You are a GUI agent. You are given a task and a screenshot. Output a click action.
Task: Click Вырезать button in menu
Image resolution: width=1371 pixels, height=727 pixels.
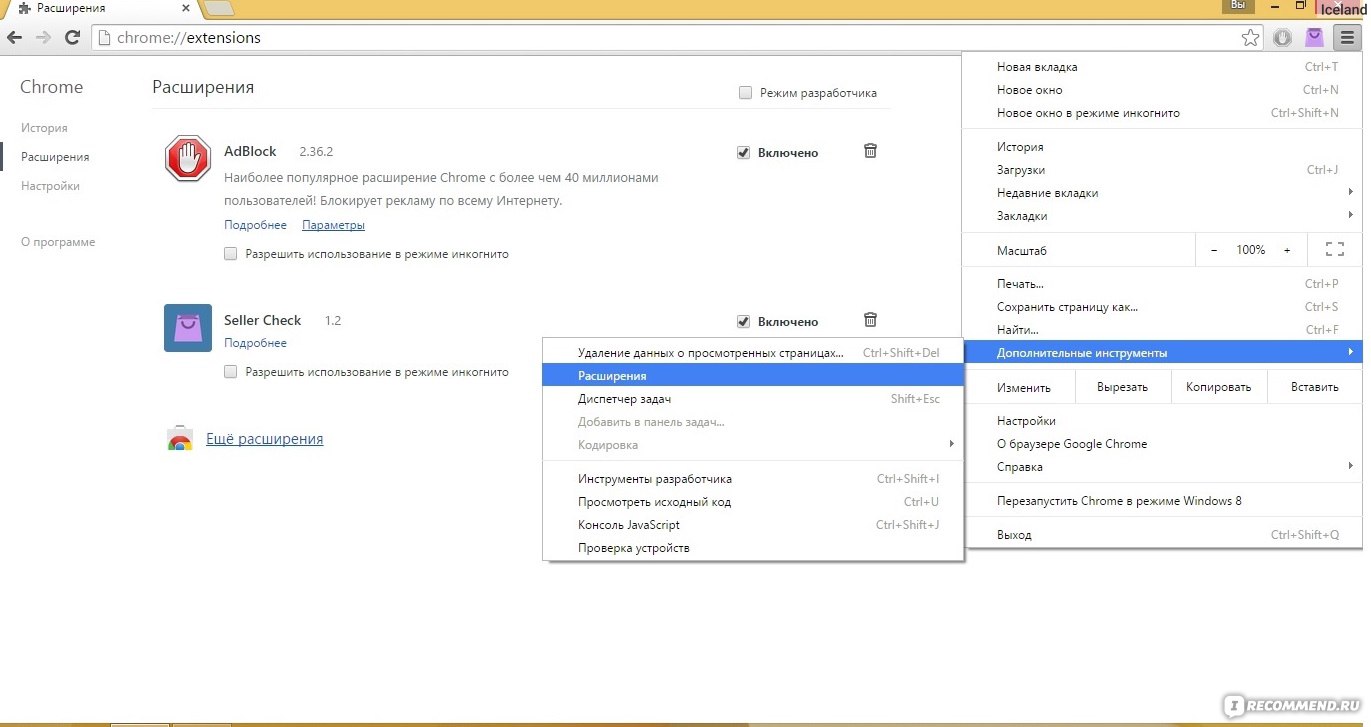pos(1122,387)
